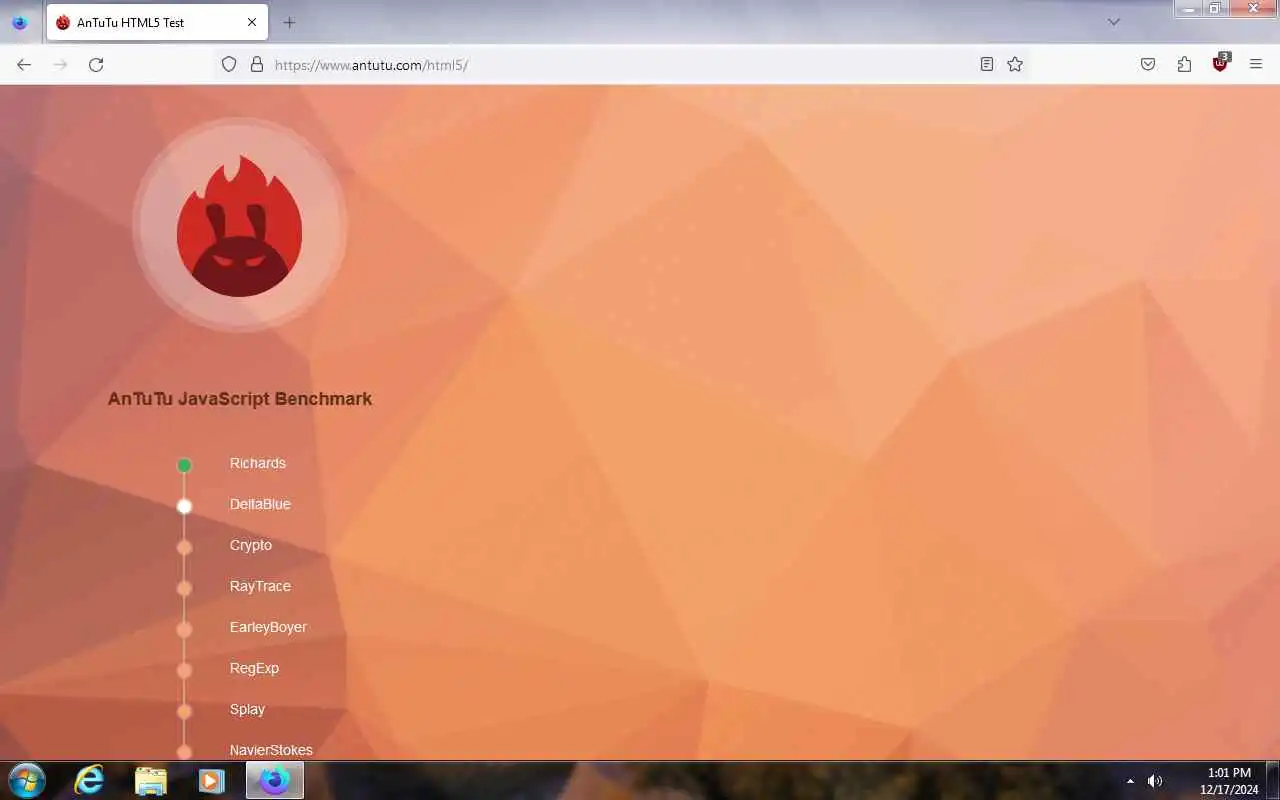Viewport: 1280px width, 800px height.
Task: Show hidden system tray icons
Action: click(1131, 781)
